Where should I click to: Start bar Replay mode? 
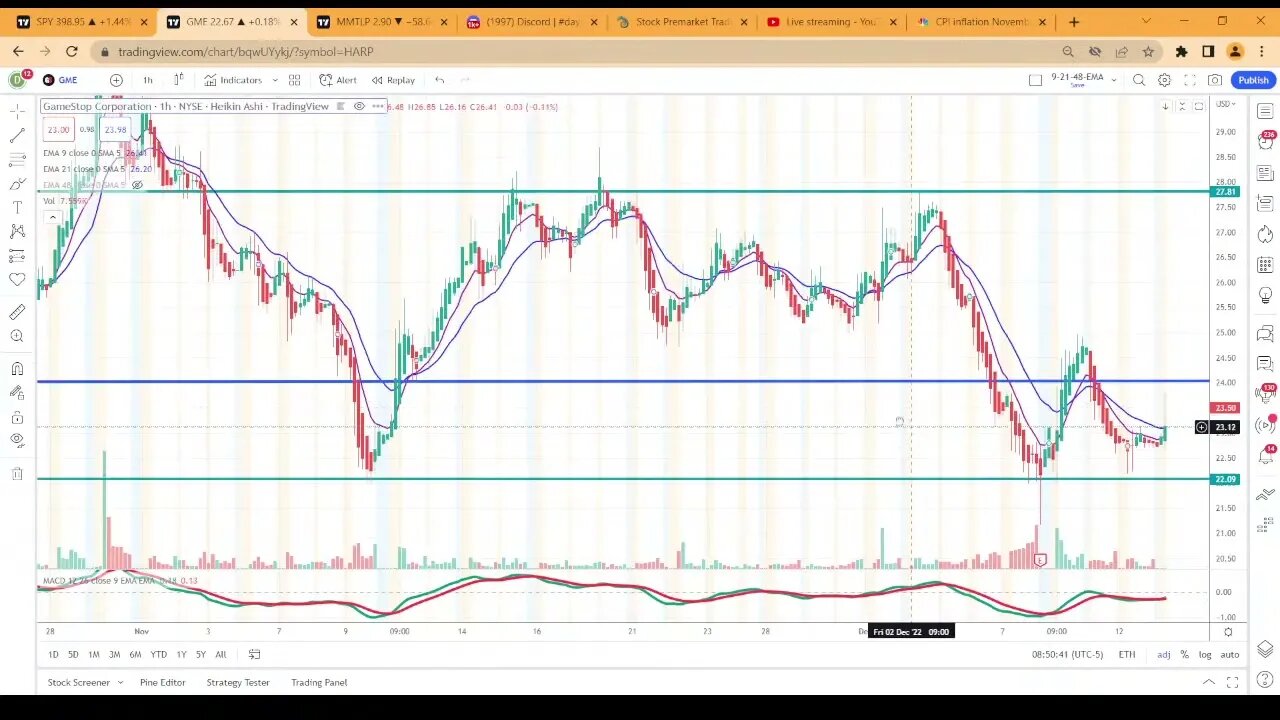click(393, 80)
